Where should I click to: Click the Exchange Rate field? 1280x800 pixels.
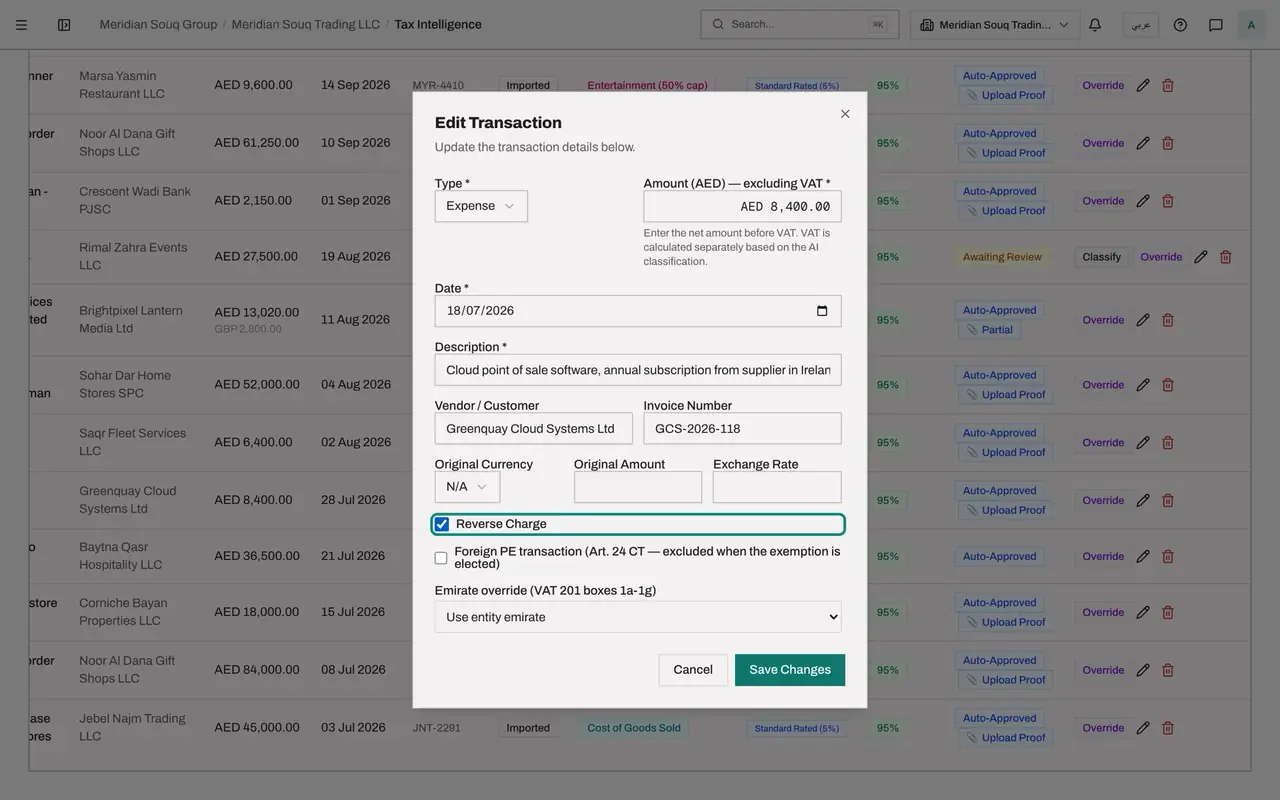777,487
